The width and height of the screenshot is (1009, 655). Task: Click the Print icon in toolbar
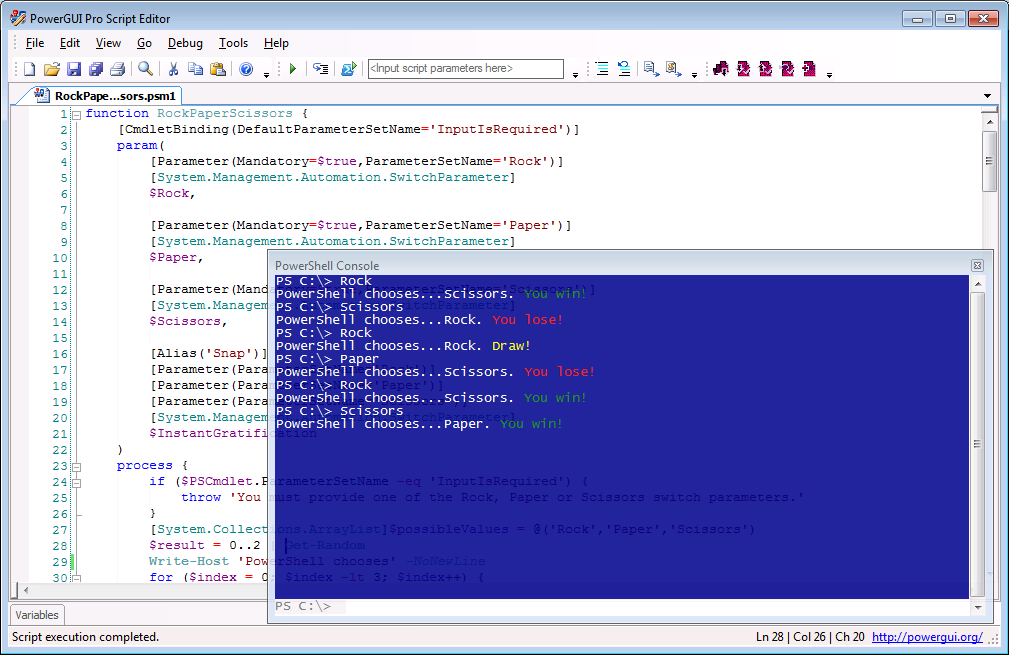point(117,69)
